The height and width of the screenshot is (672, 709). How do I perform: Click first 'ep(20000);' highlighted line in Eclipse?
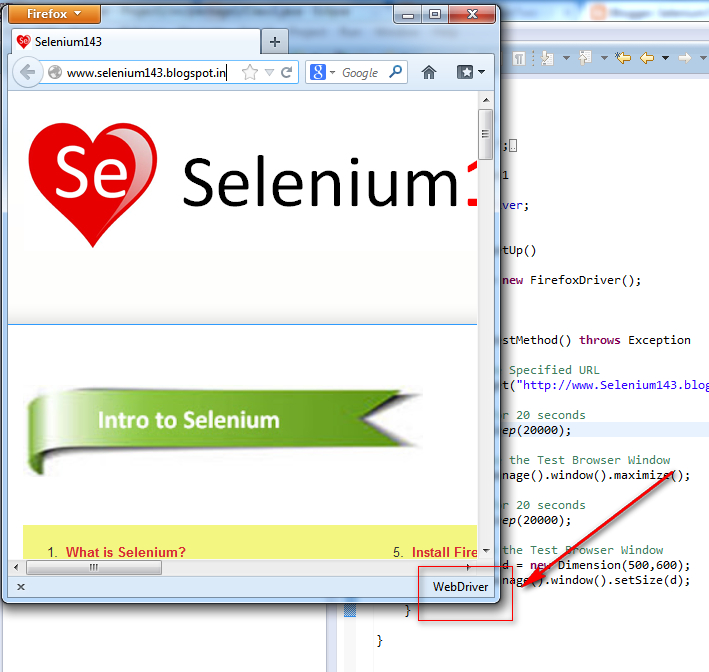click(x=536, y=430)
